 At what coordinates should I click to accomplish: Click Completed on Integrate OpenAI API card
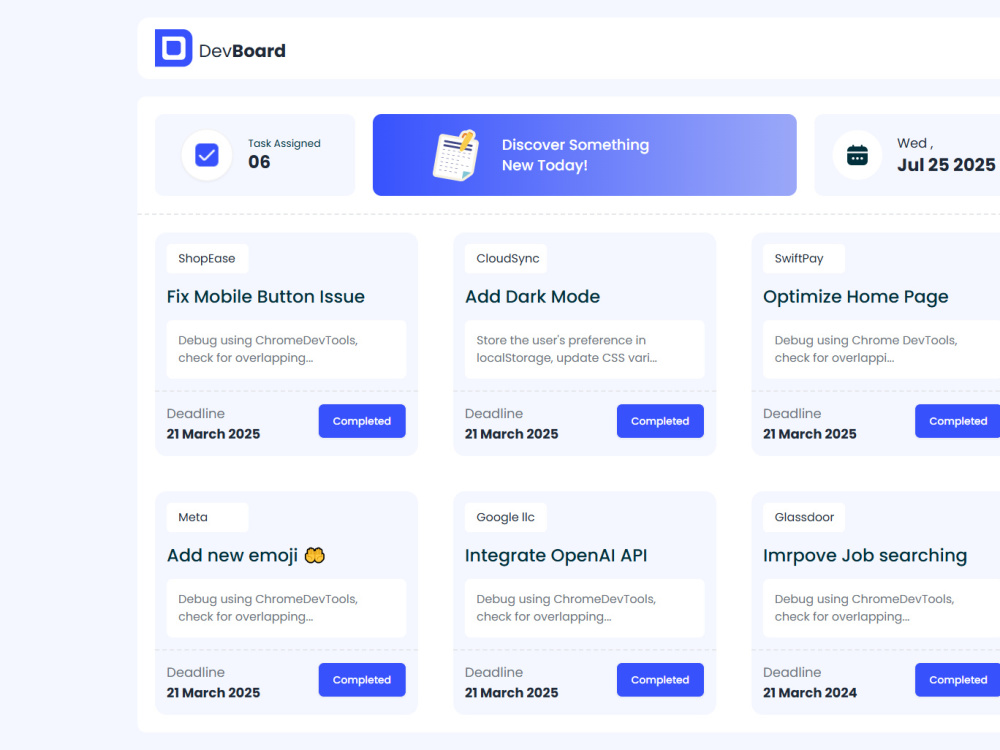[660, 680]
